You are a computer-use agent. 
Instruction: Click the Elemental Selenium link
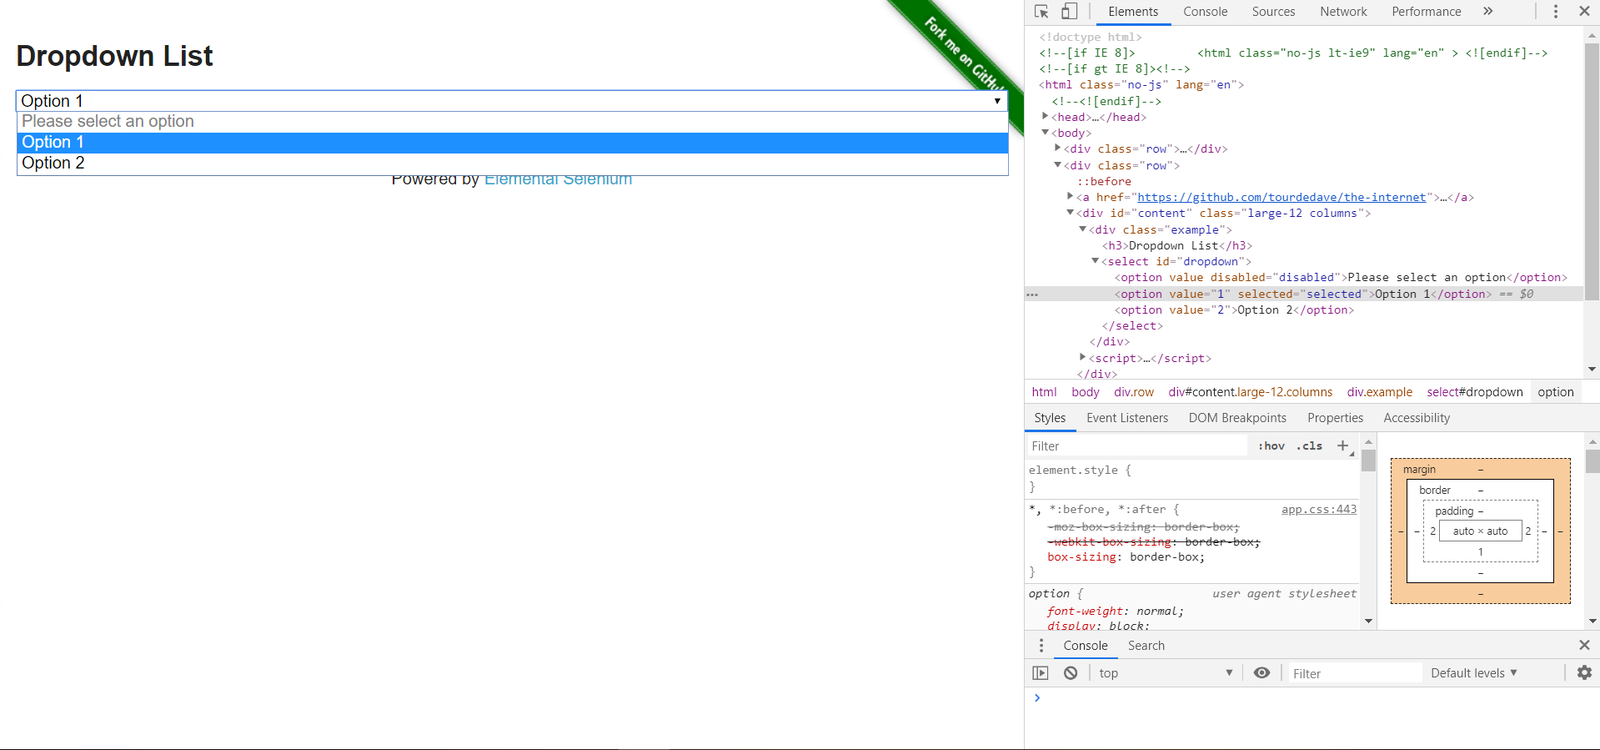point(558,181)
